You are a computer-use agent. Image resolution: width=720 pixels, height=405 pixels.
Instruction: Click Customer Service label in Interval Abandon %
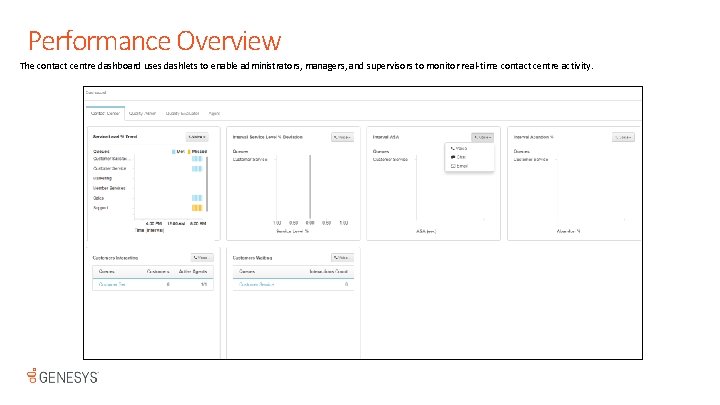coord(531,159)
